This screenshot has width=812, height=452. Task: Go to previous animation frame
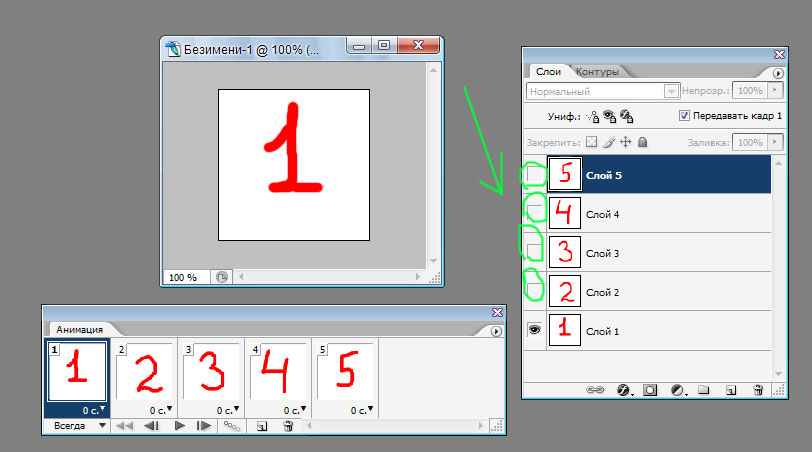151,426
